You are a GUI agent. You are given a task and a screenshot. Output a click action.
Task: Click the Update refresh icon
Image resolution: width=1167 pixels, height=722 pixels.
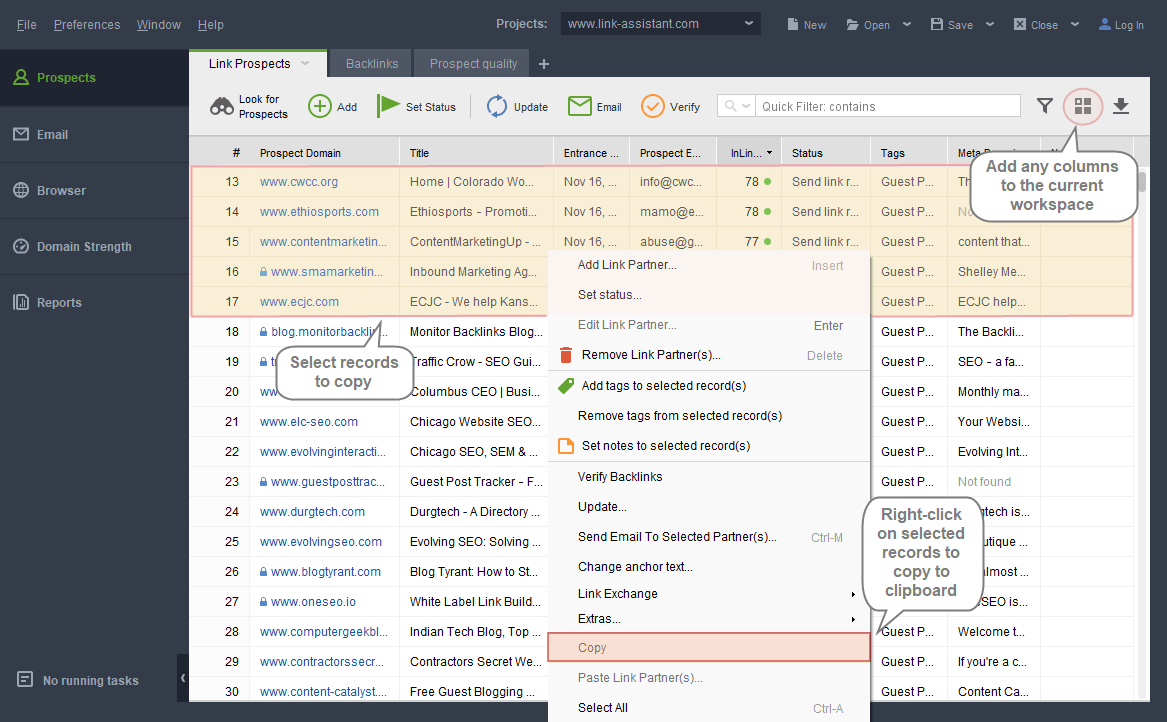coord(496,106)
